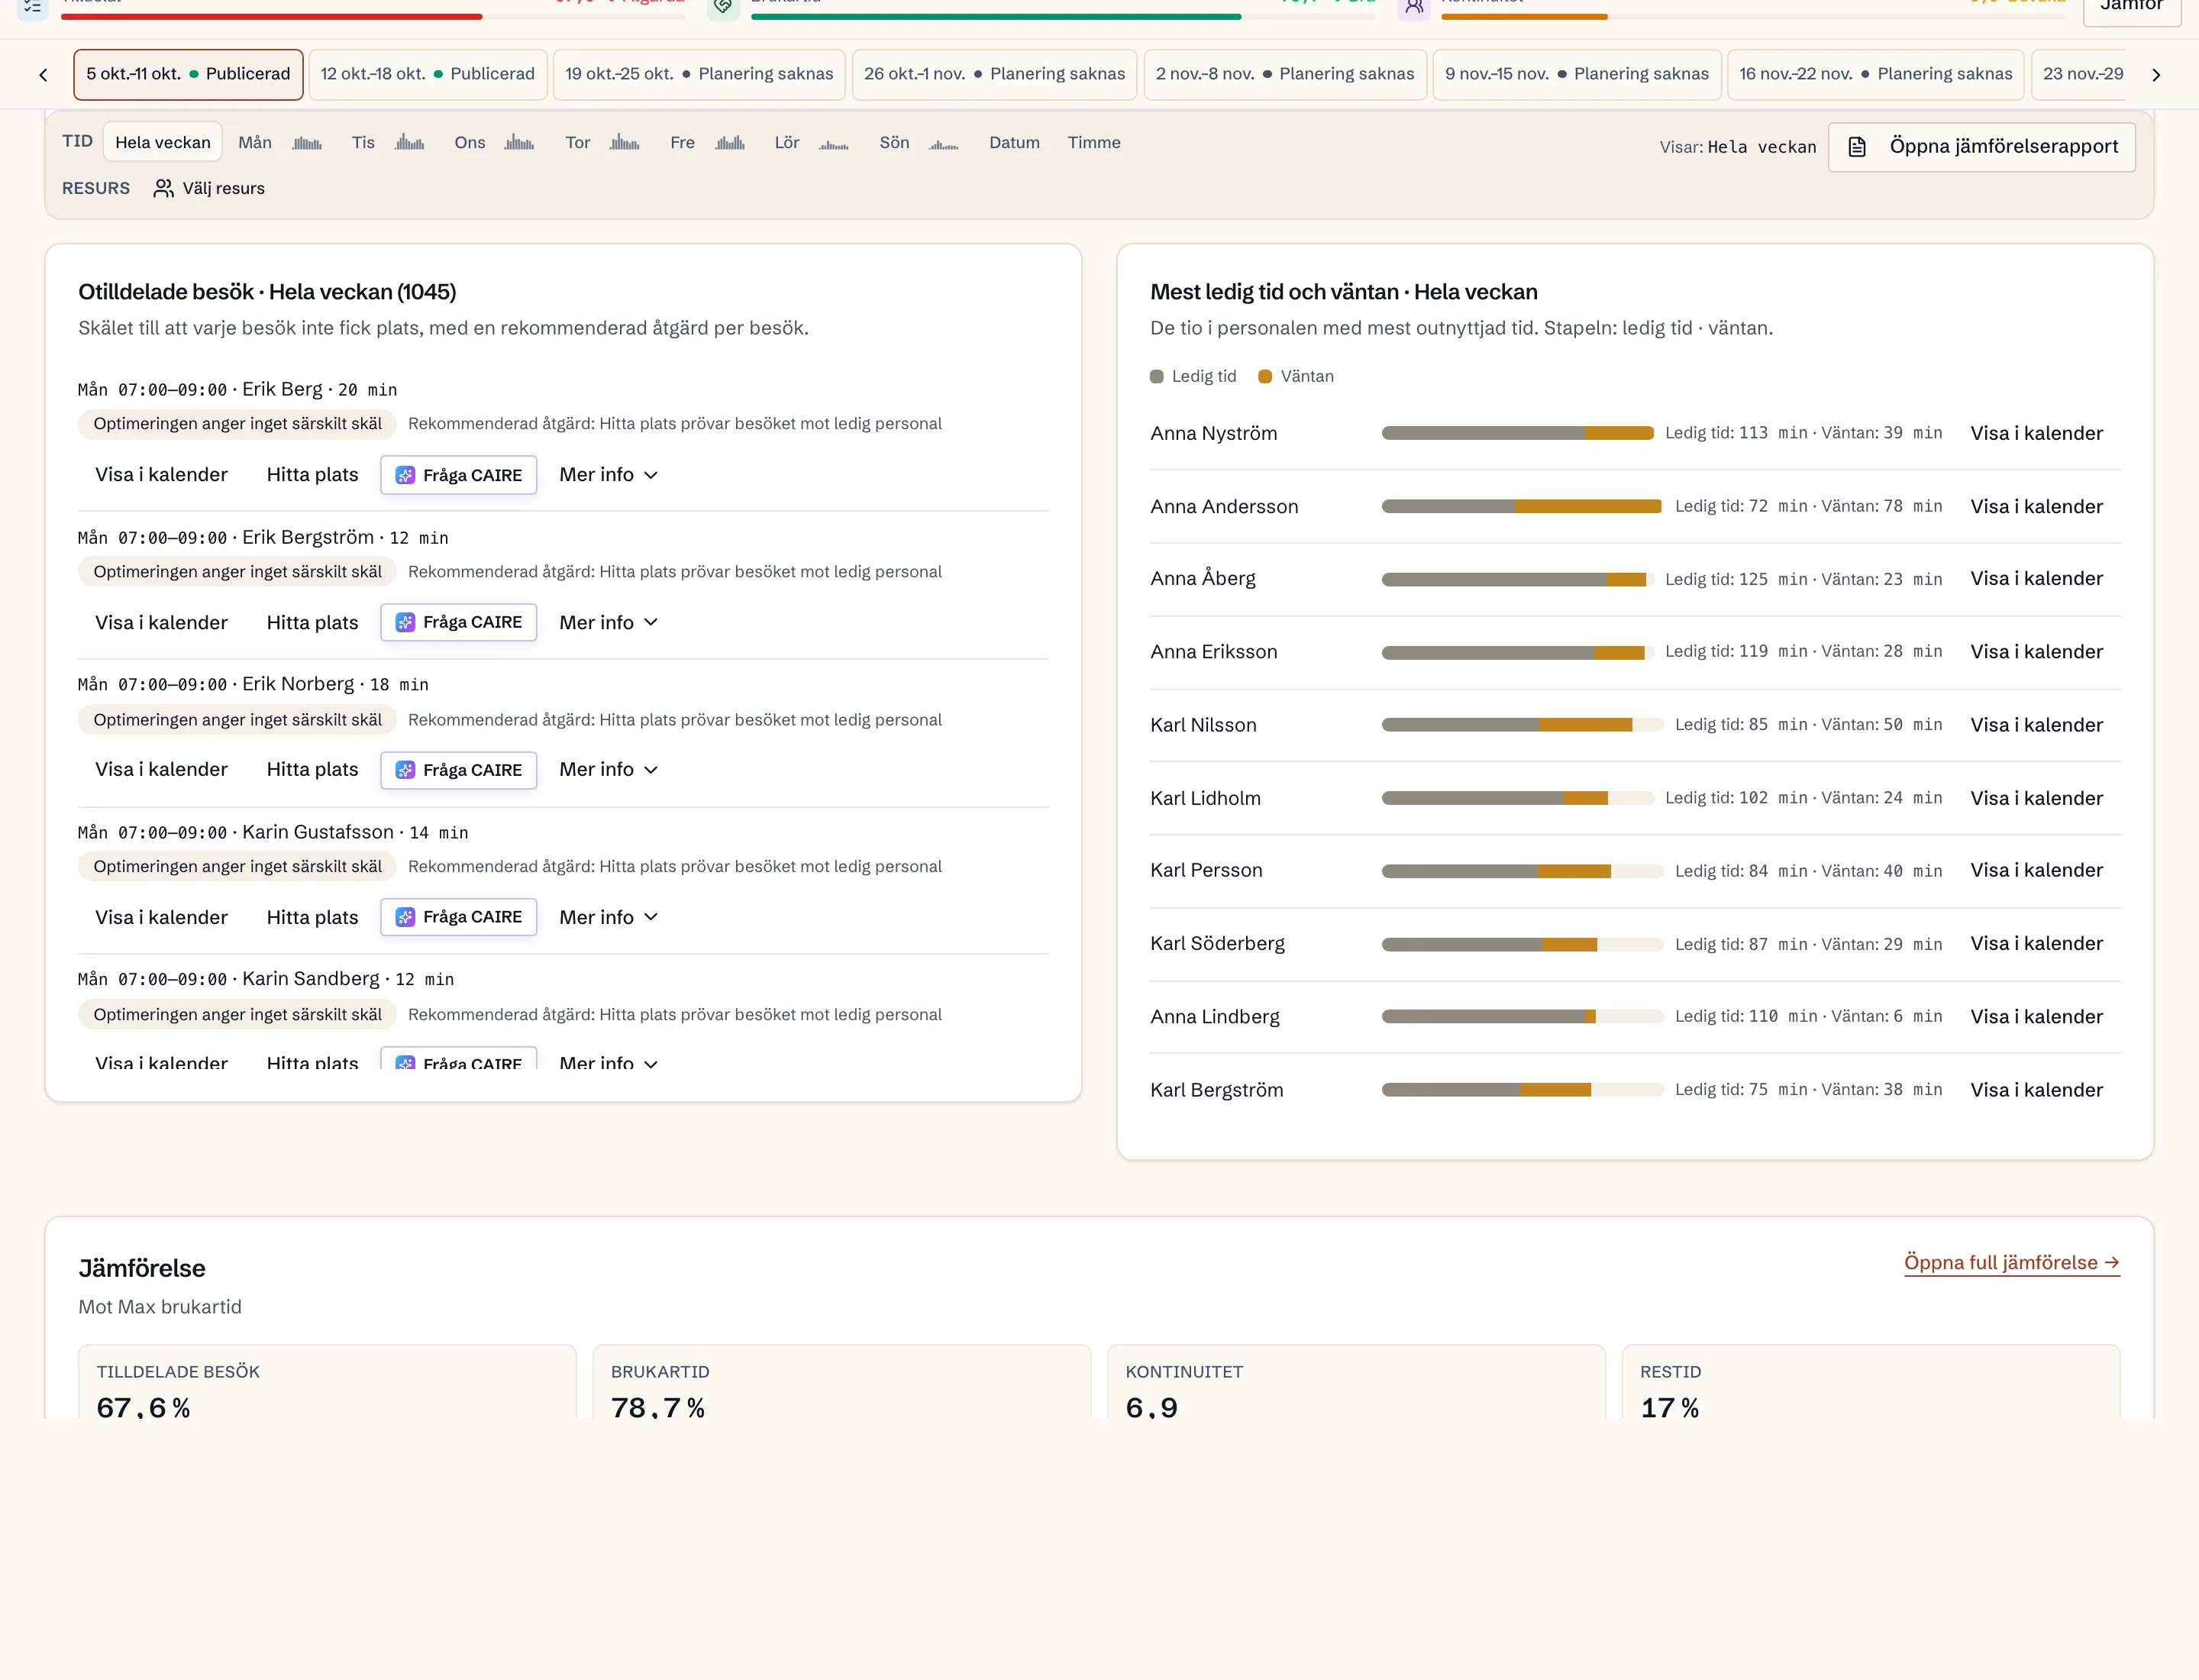Open week 2 nov.–8 nov.
This screenshot has width=2199, height=1680.
tap(1285, 74)
